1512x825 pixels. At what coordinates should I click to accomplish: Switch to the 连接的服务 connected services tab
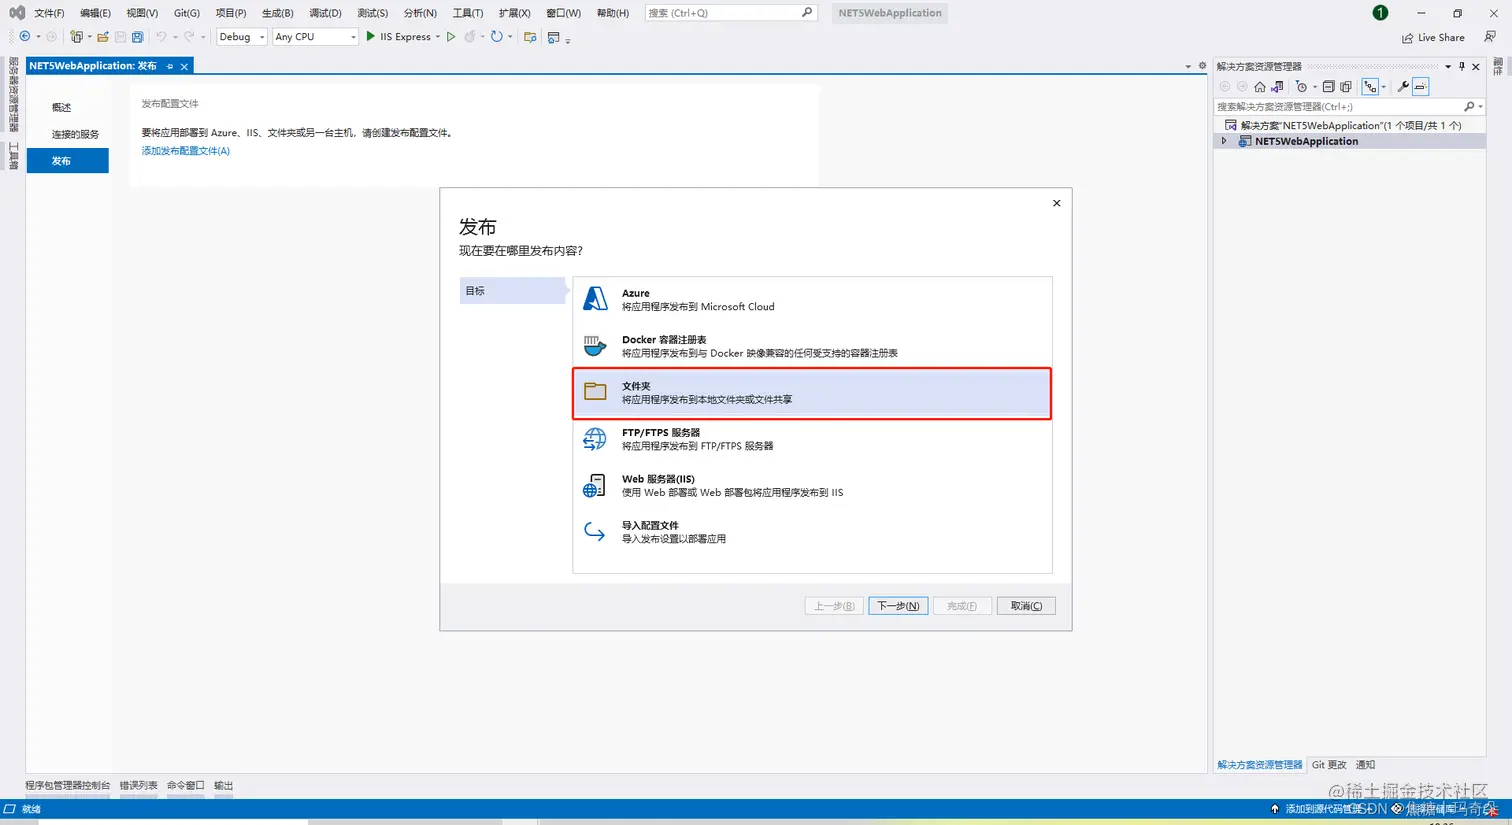(x=68, y=134)
